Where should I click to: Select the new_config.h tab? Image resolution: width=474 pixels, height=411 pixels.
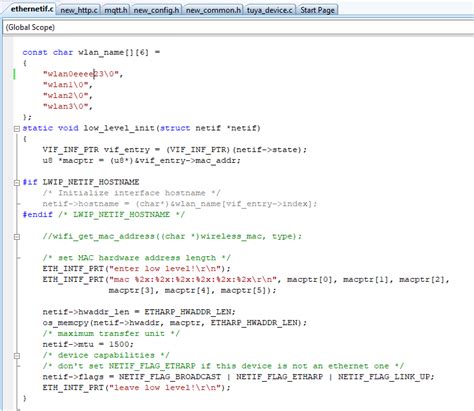pos(156,10)
